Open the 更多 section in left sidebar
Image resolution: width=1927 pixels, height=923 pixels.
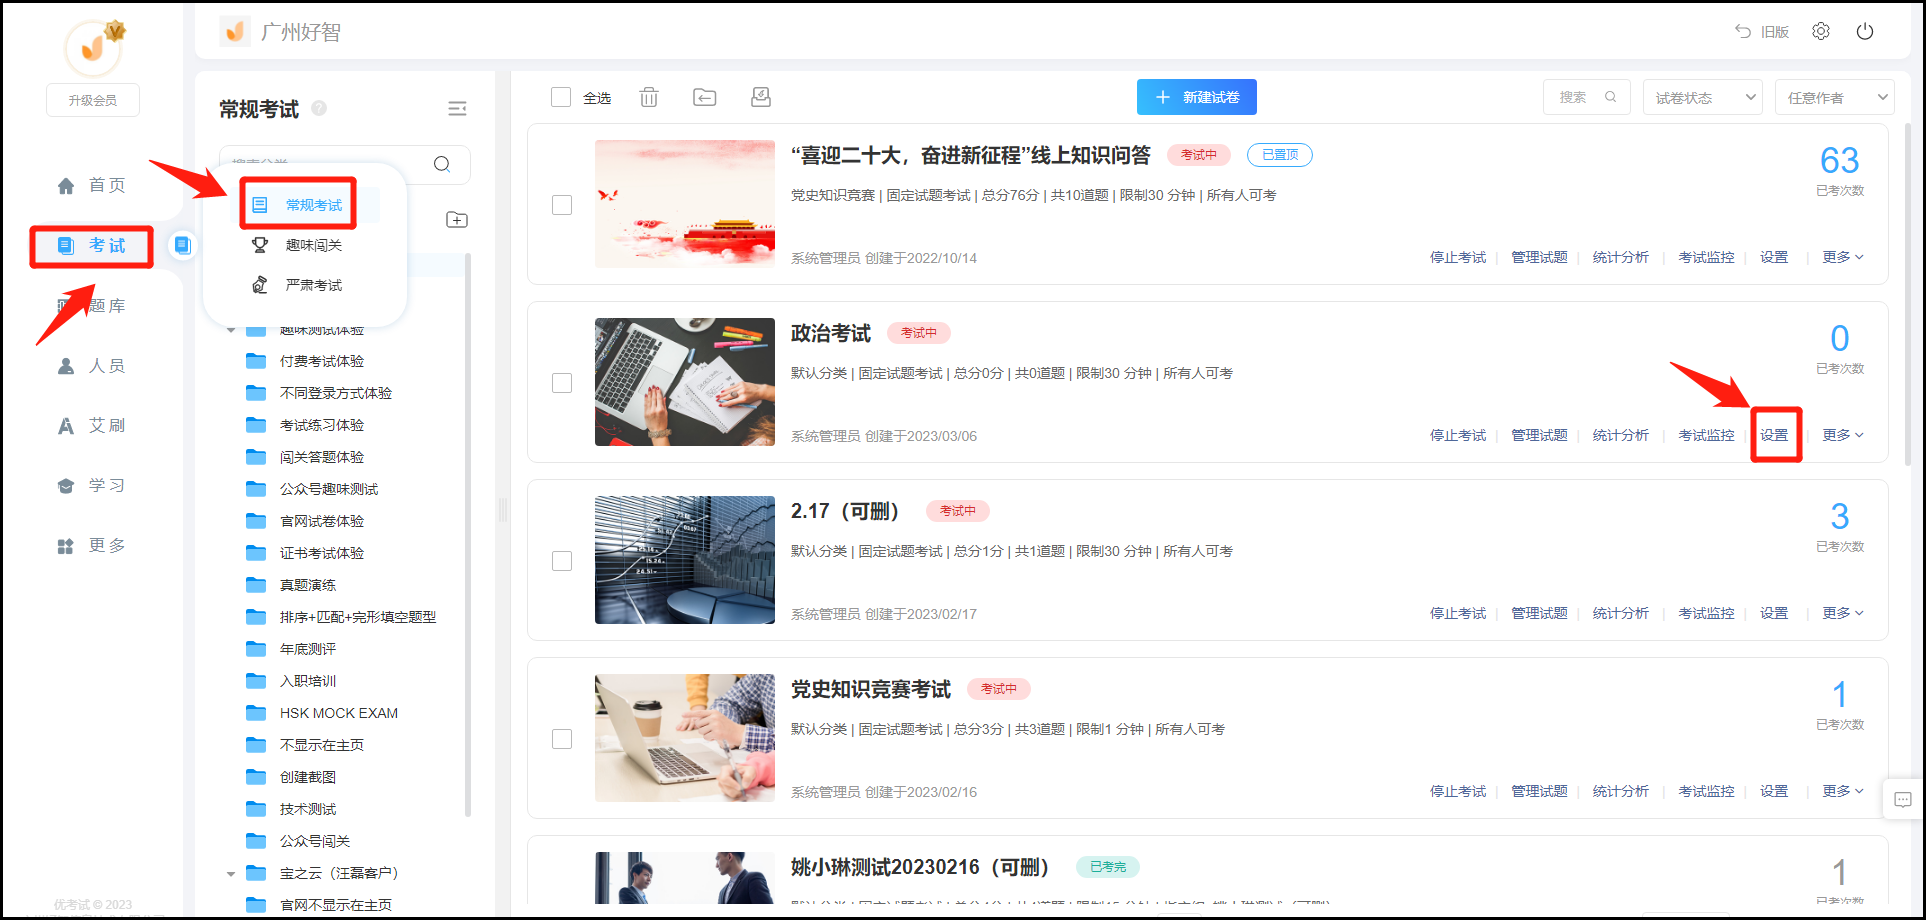(x=92, y=546)
